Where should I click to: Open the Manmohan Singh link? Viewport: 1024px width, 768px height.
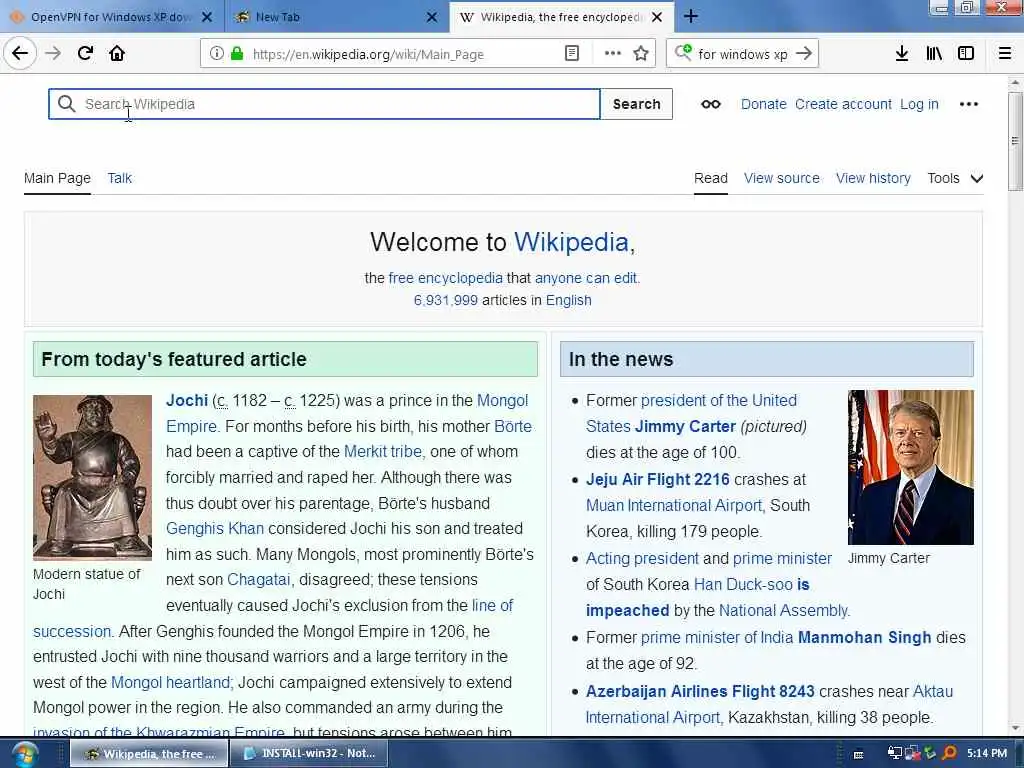coord(865,637)
